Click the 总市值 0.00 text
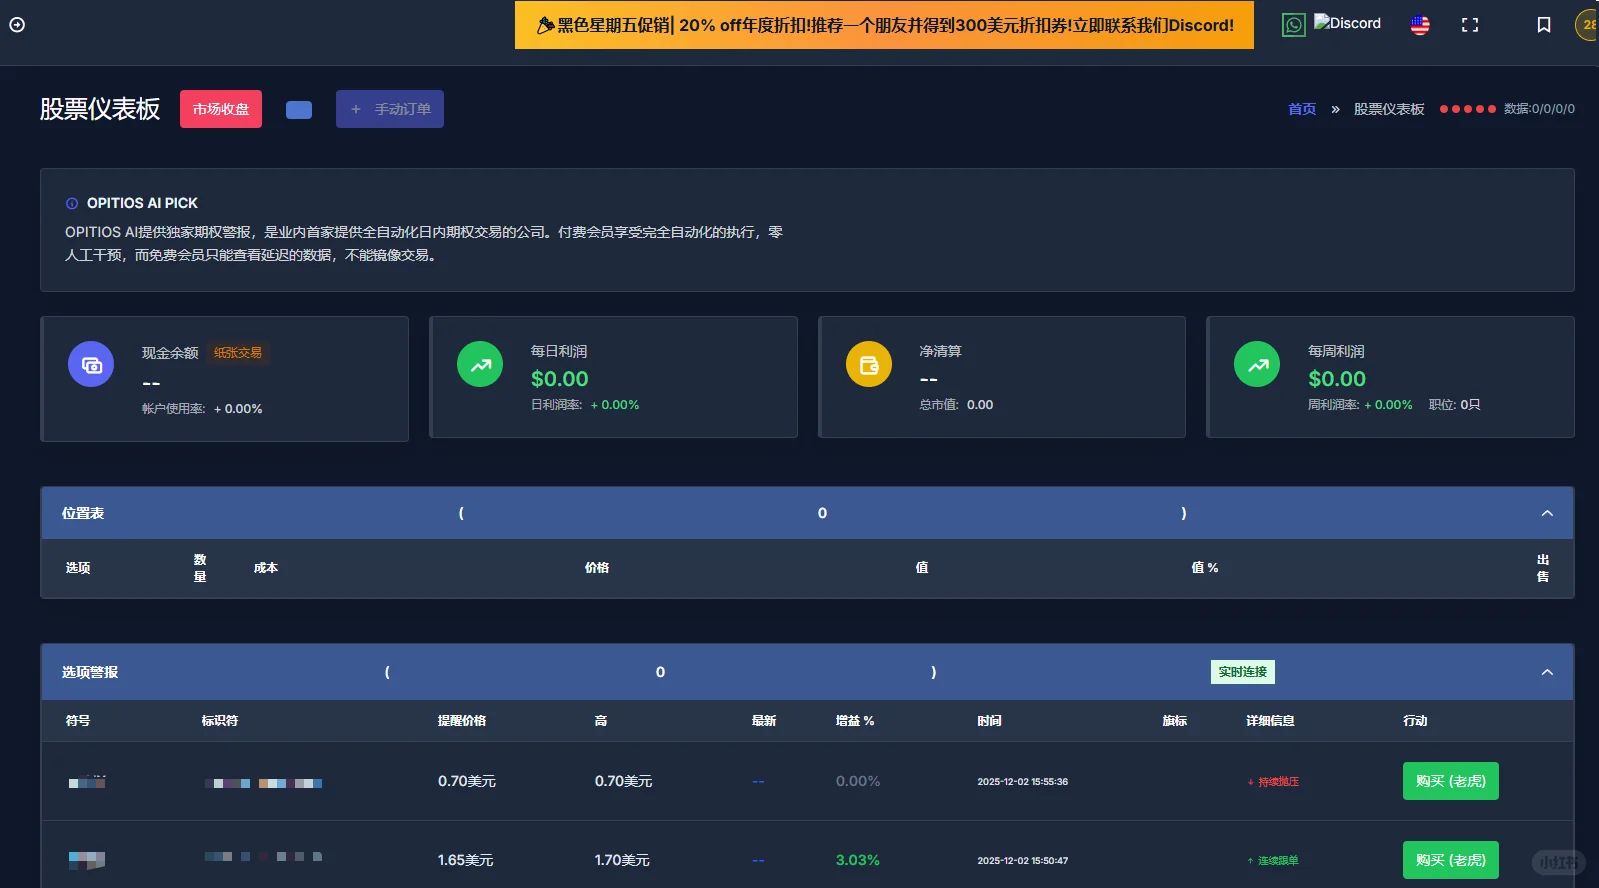This screenshot has width=1599, height=888. (x=957, y=405)
